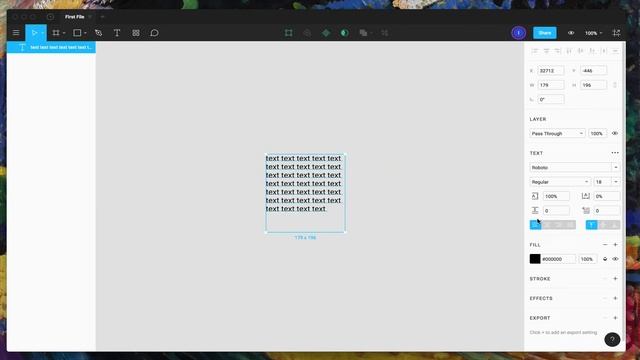The image size is (640, 360).
Task: Toggle constrain proportions lock
Action: coord(615,85)
